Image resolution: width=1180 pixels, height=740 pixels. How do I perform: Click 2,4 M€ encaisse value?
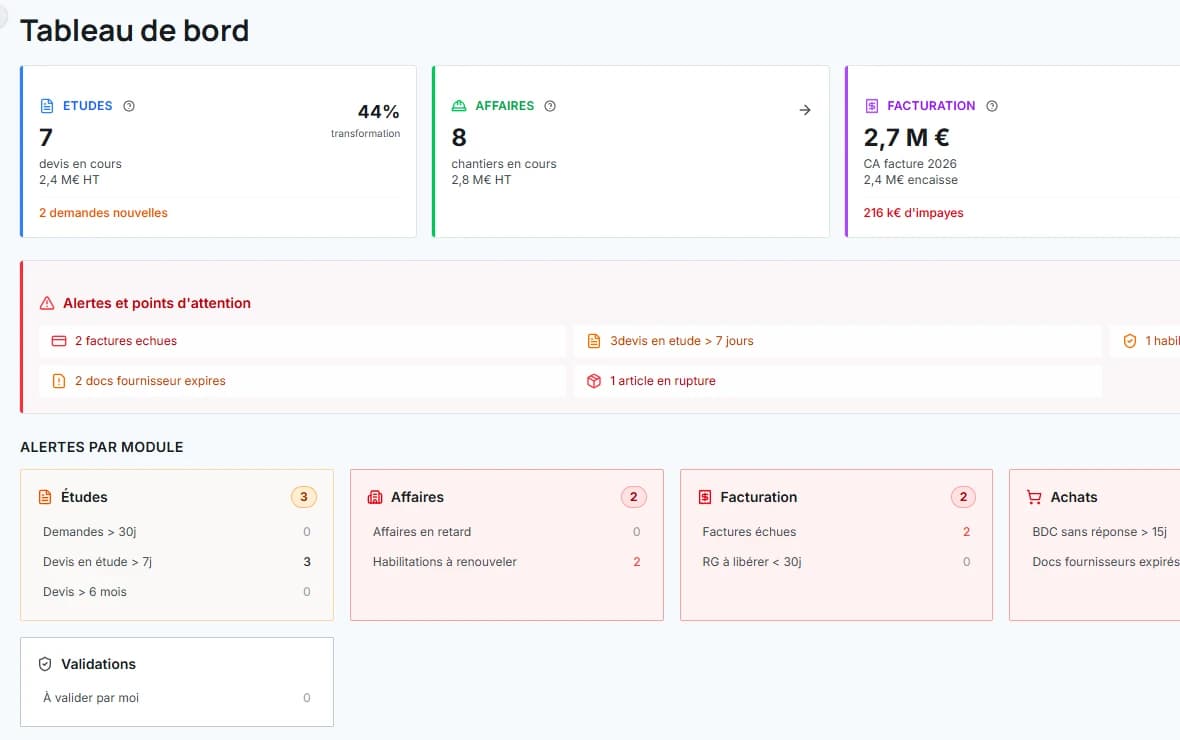(x=911, y=180)
